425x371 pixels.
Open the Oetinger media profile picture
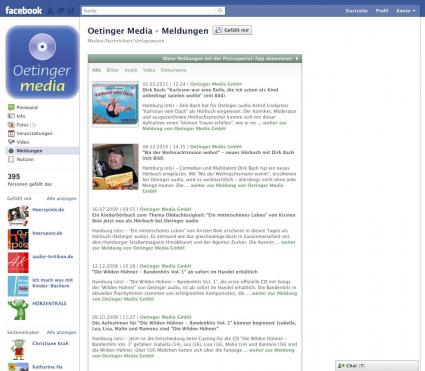pos(42,62)
